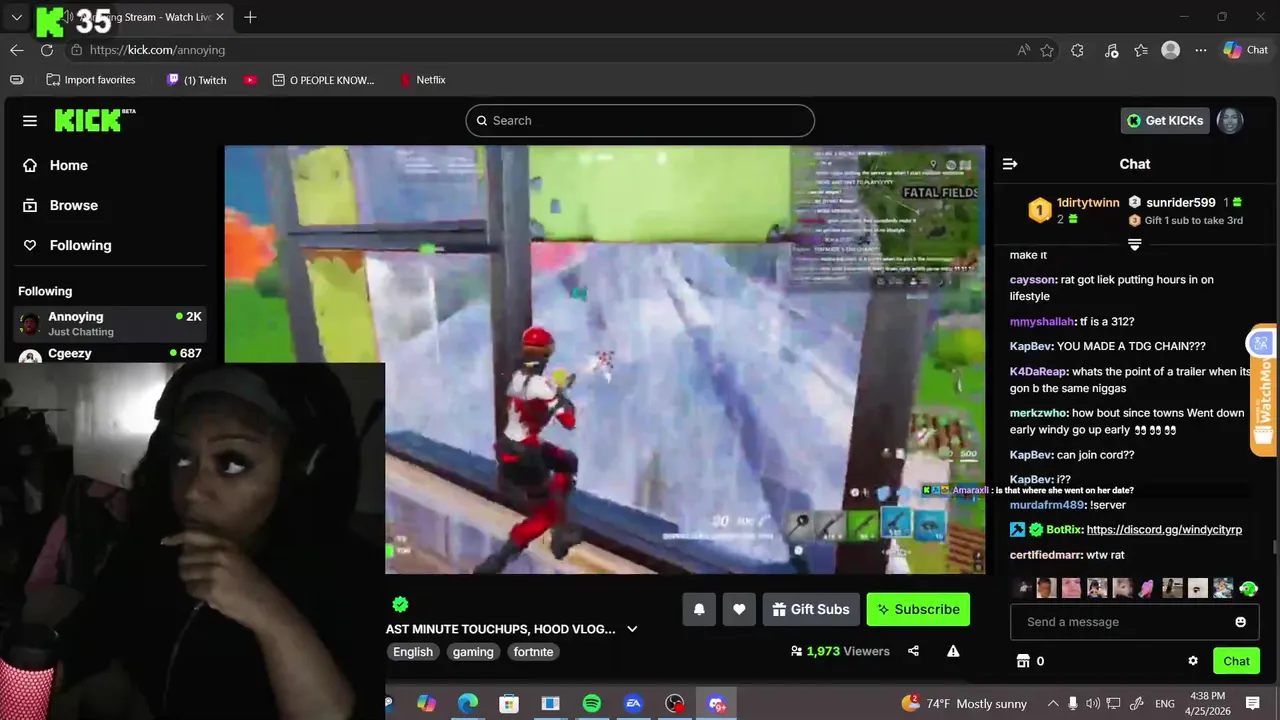Image resolution: width=1280 pixels, height=720 pixels.
Task: Select the Cgeezy channel in Following list
Action: 110,354
